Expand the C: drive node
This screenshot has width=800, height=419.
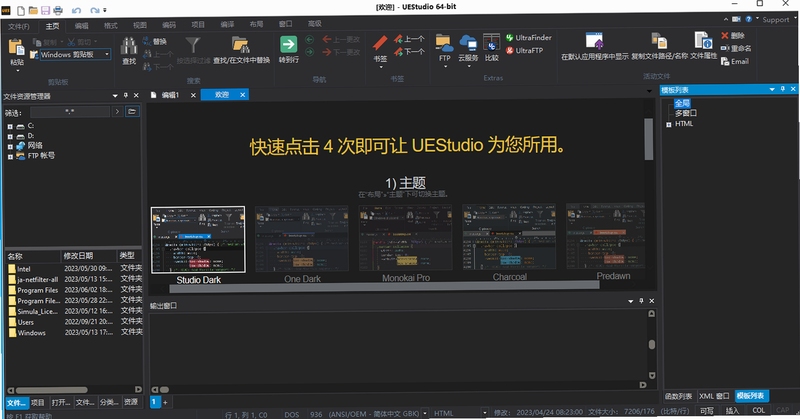10,127
